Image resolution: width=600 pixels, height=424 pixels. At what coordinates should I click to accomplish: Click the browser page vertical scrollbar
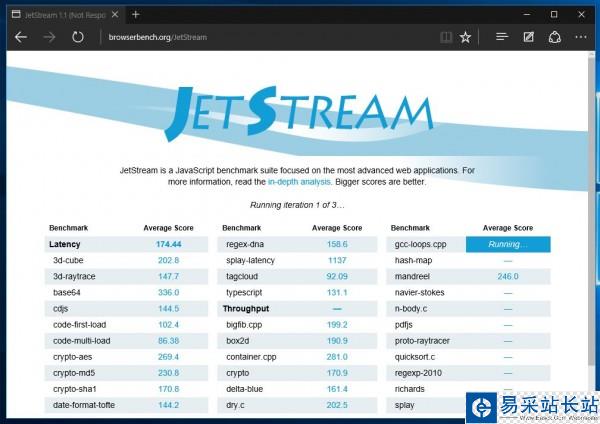tap(591, 210)
